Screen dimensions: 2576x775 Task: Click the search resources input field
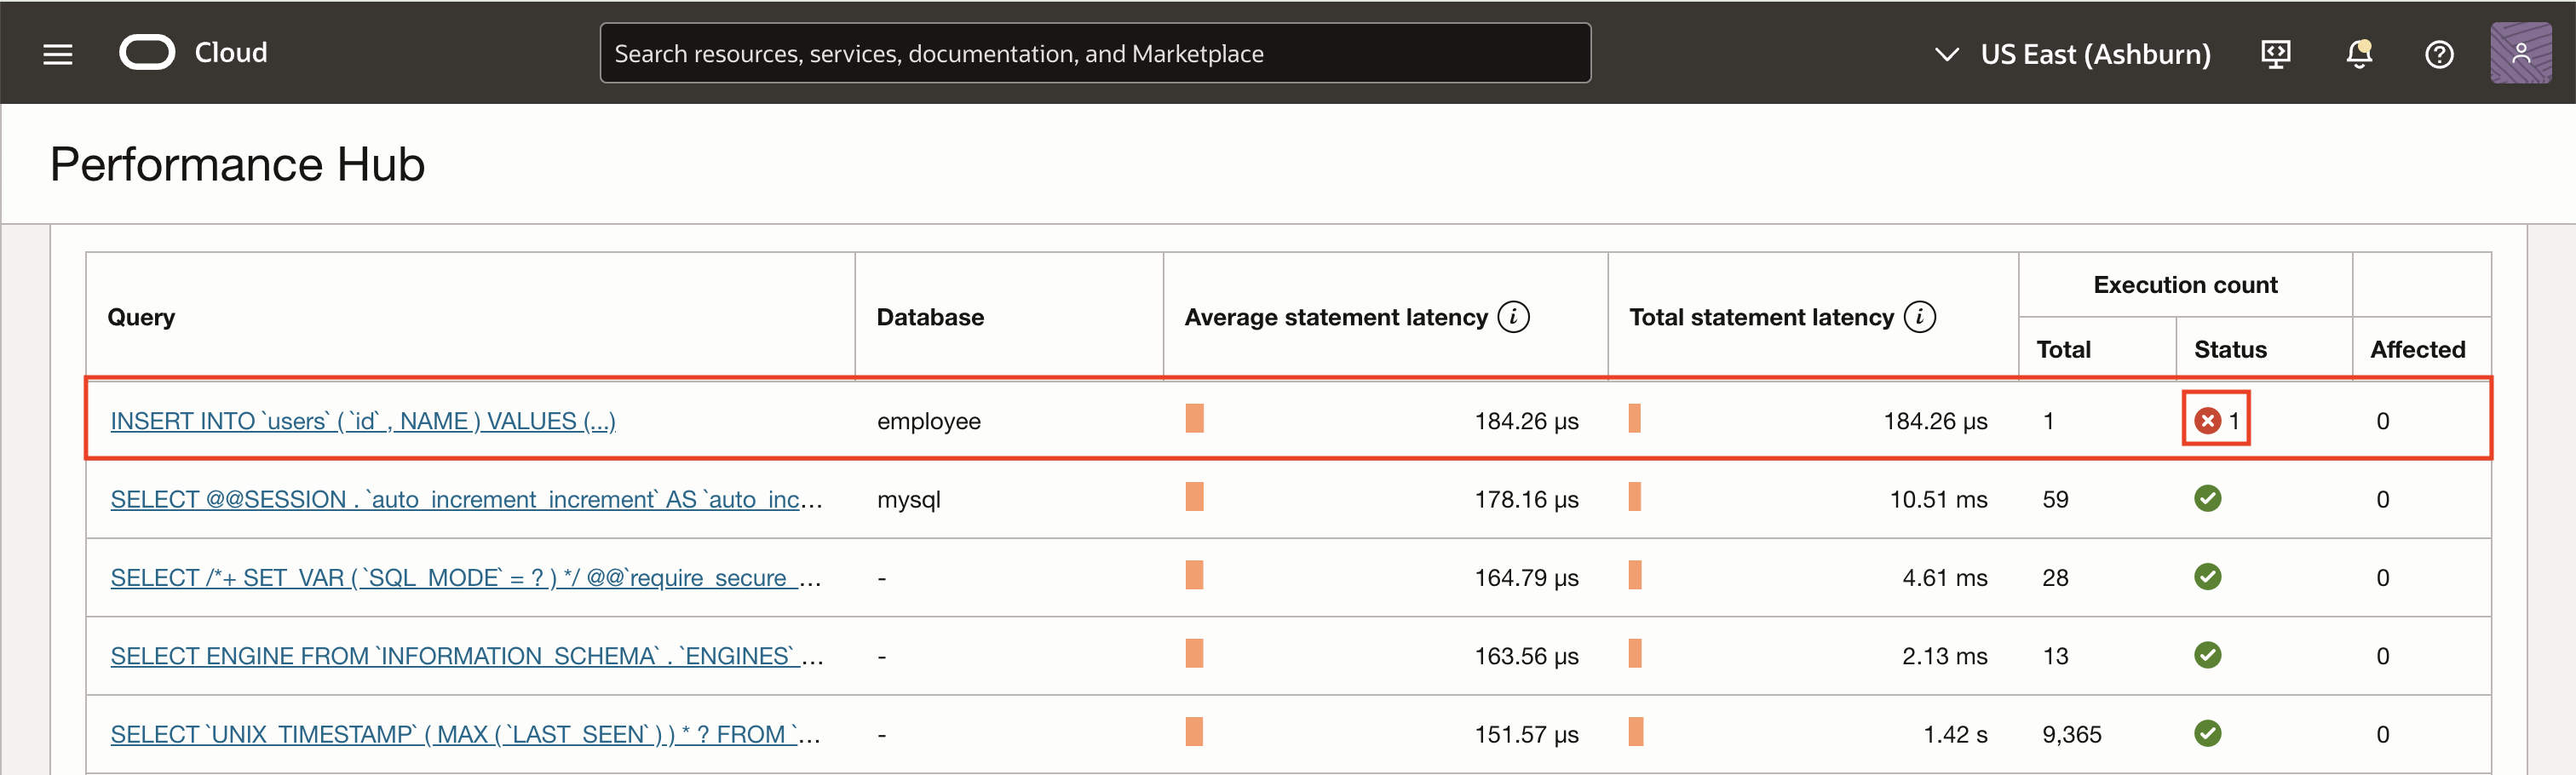(1094, 52)
